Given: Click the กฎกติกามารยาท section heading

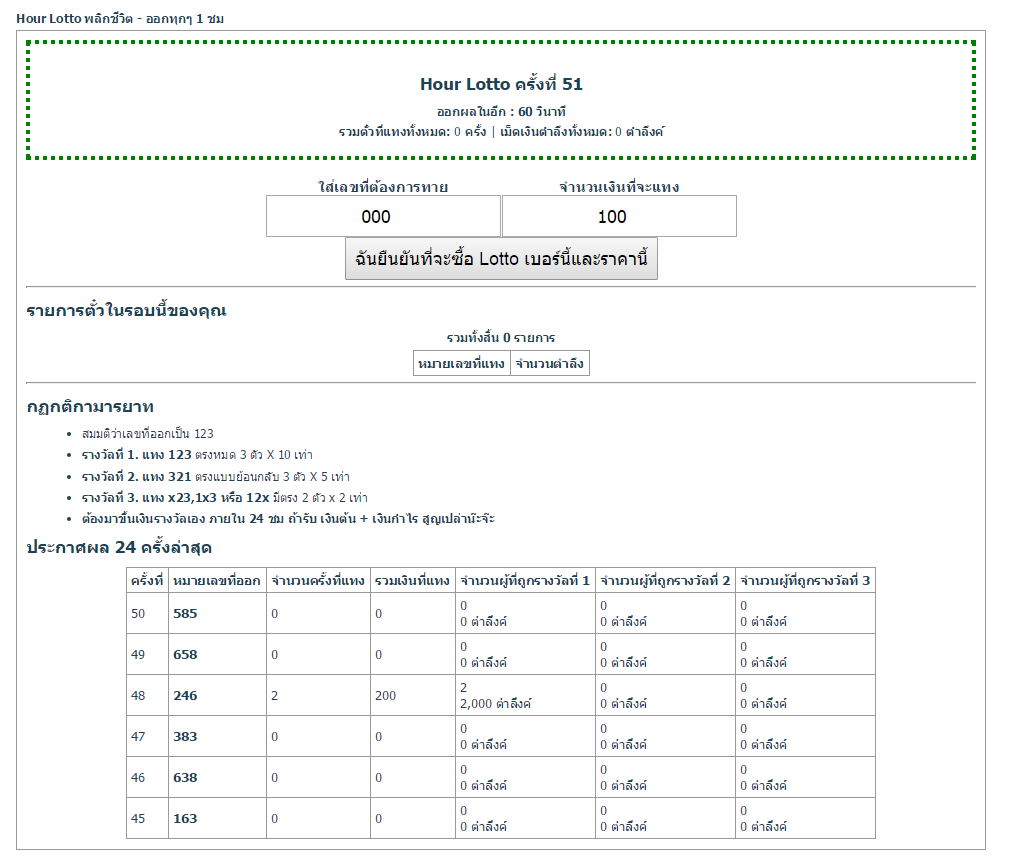Looking at the screenshot, I should pyautogui.click(x=90, y=407).
